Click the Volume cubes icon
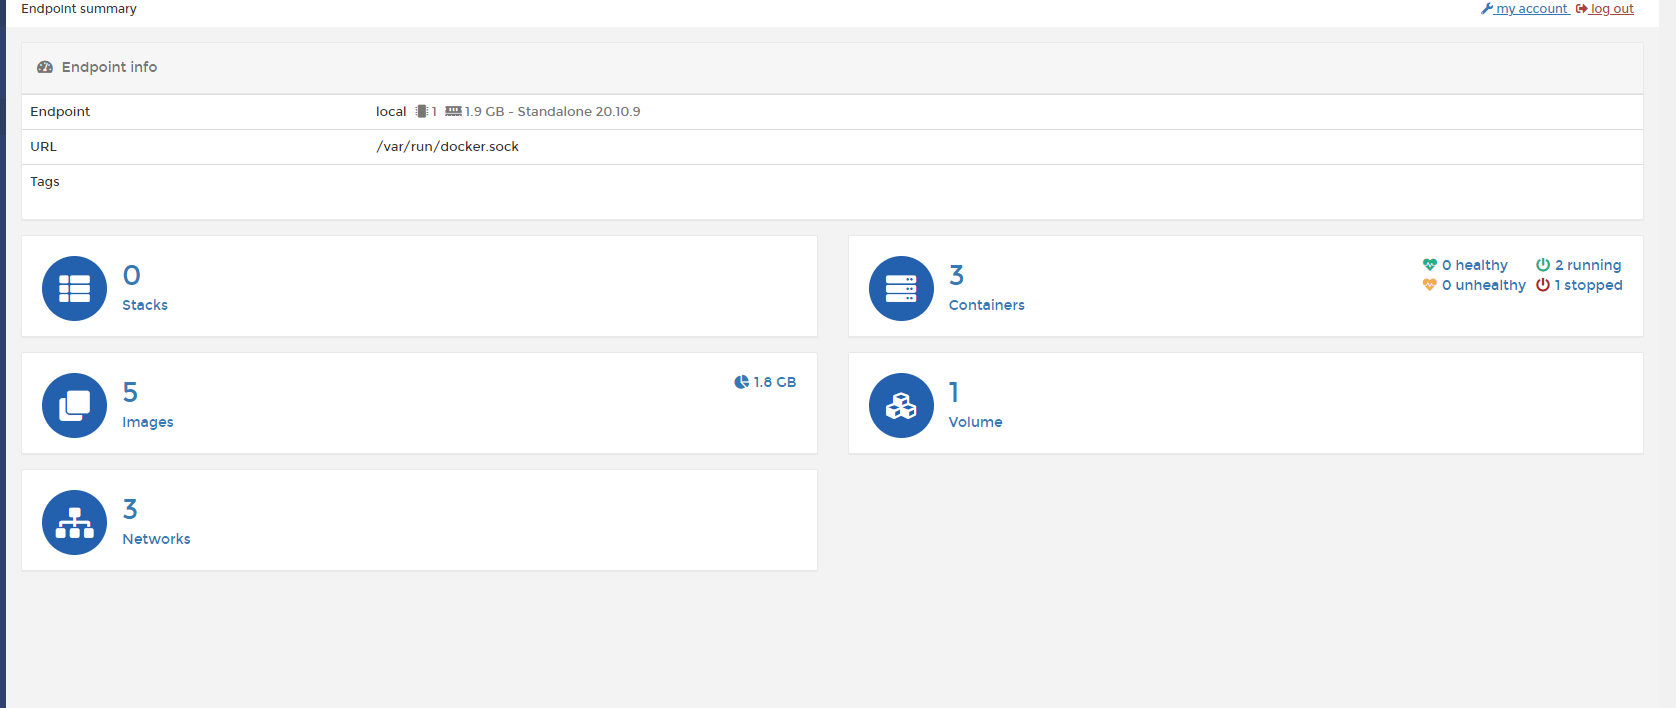 point(901,405)
